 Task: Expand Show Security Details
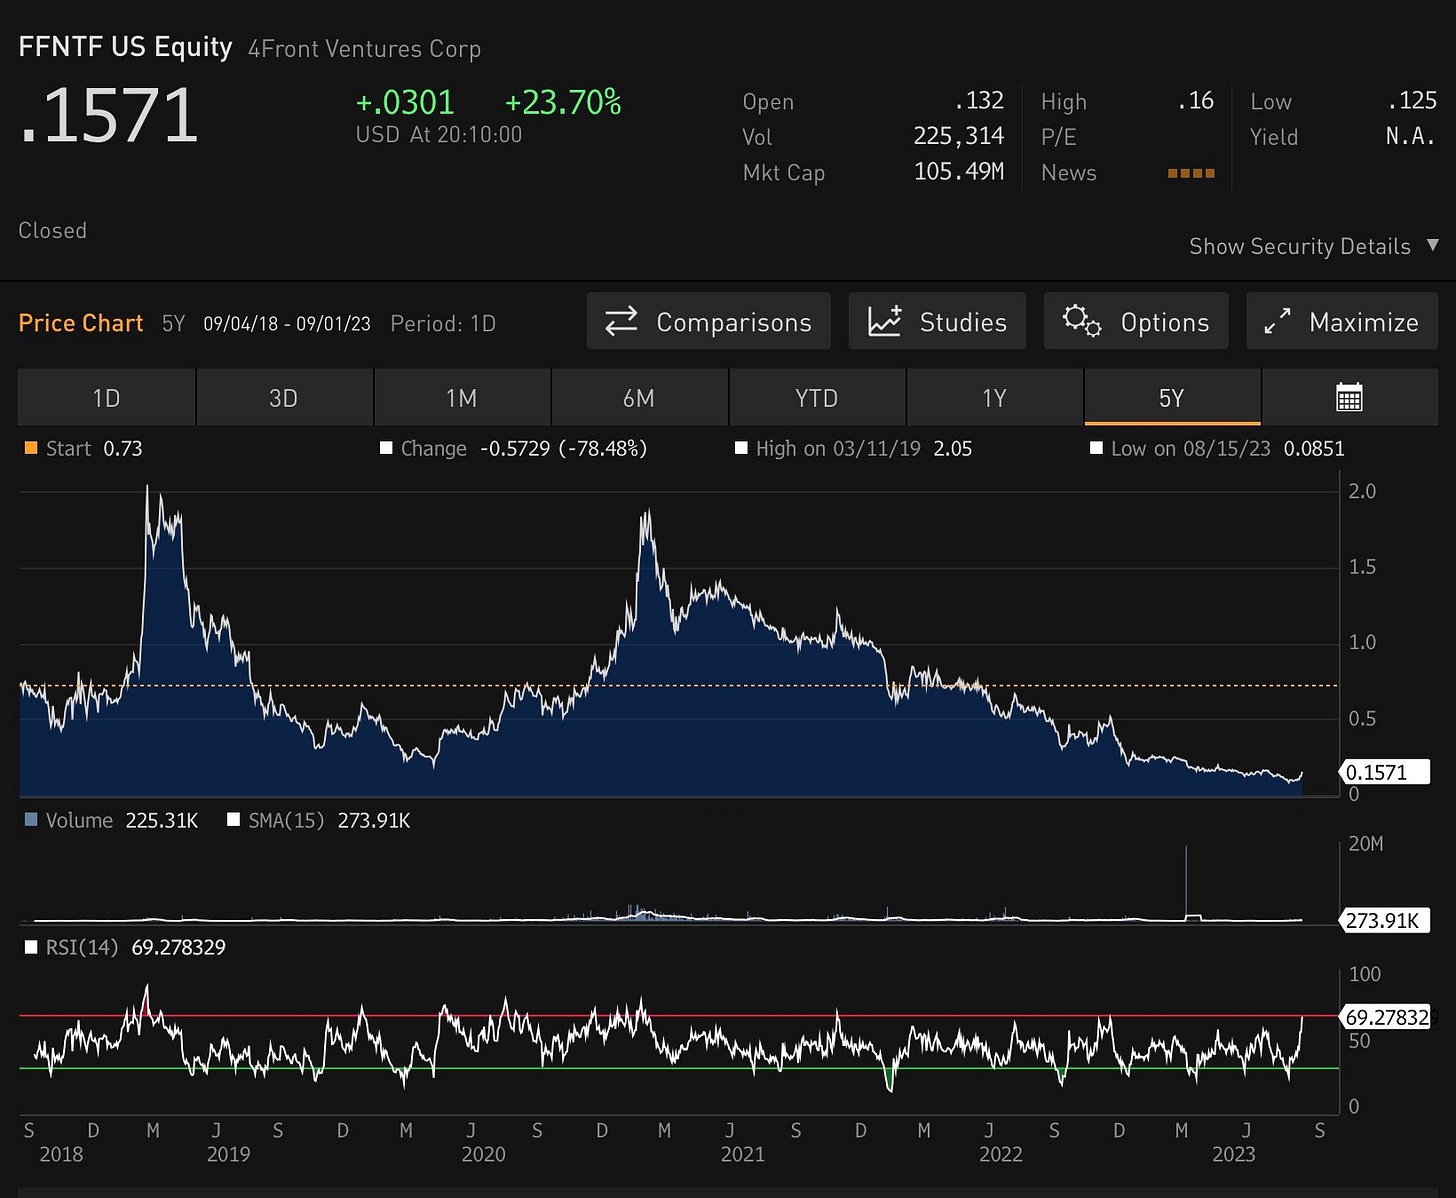click(x=1314, y=246)
